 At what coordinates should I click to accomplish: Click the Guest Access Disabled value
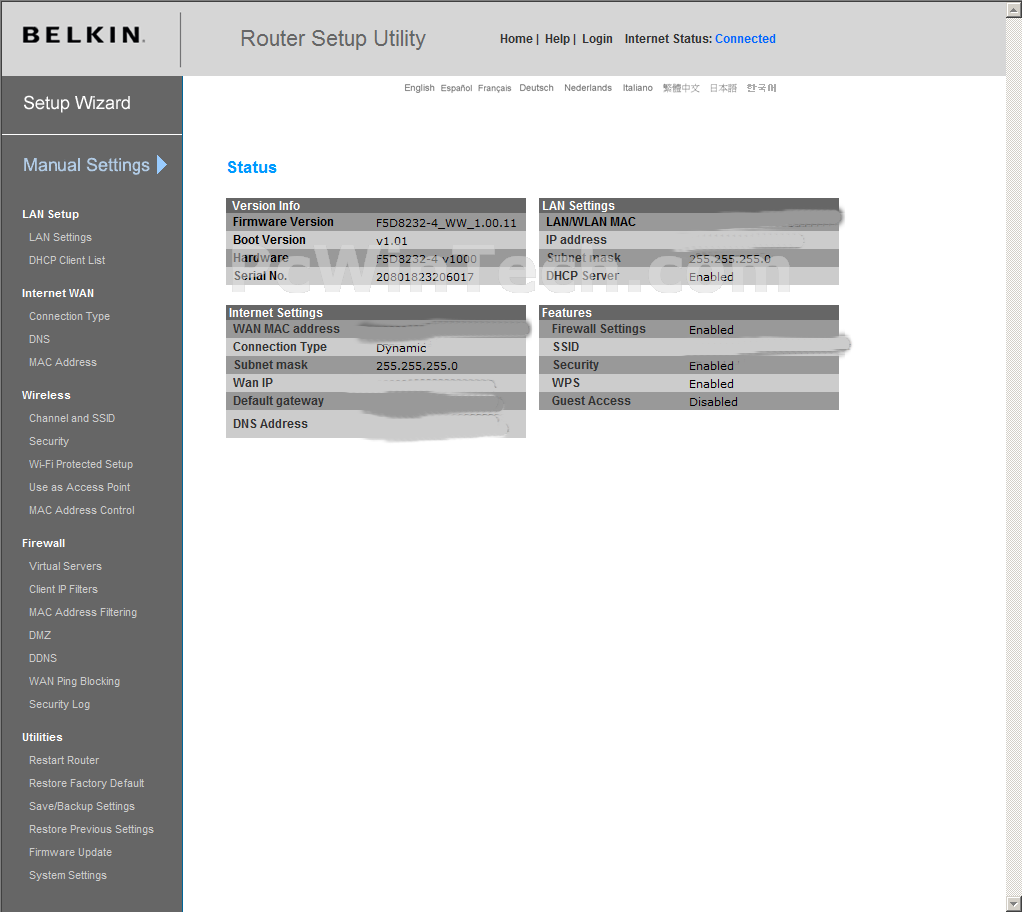[713, 402]
